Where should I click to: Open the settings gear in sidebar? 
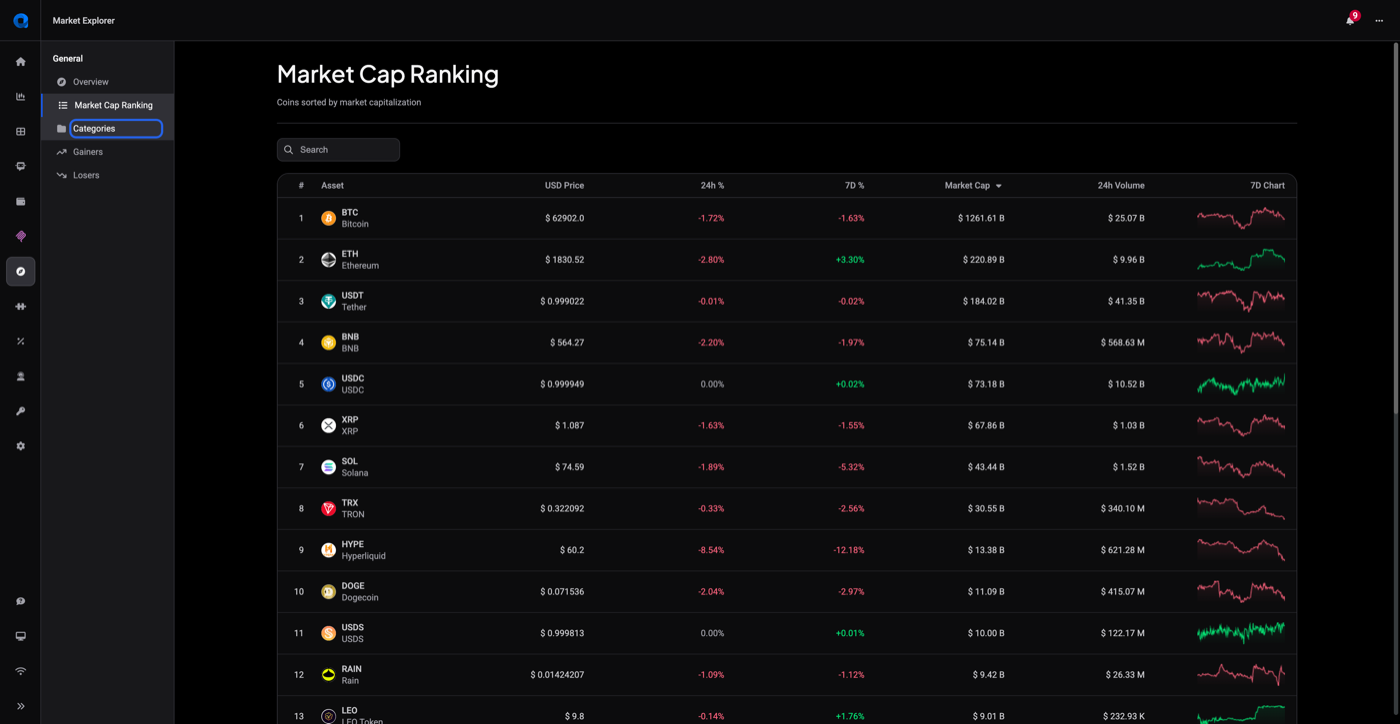click(x=20, y=447)
